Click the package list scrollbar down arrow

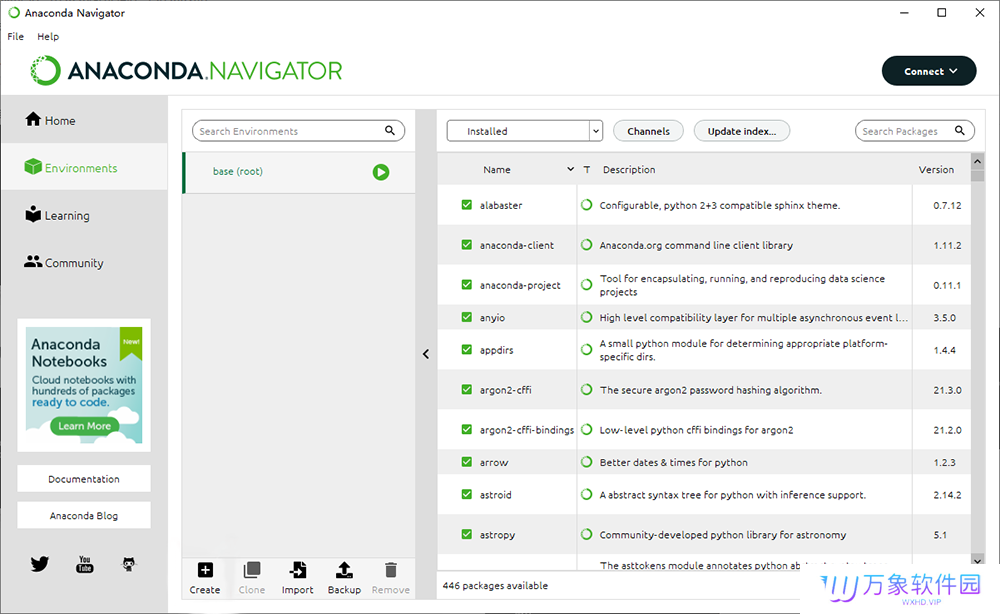978,560
